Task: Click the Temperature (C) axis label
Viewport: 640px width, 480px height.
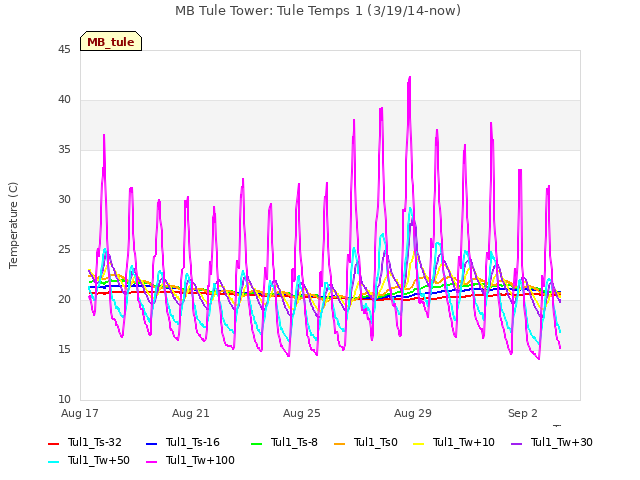Action: pyautogui.click(x=13, y=225)
